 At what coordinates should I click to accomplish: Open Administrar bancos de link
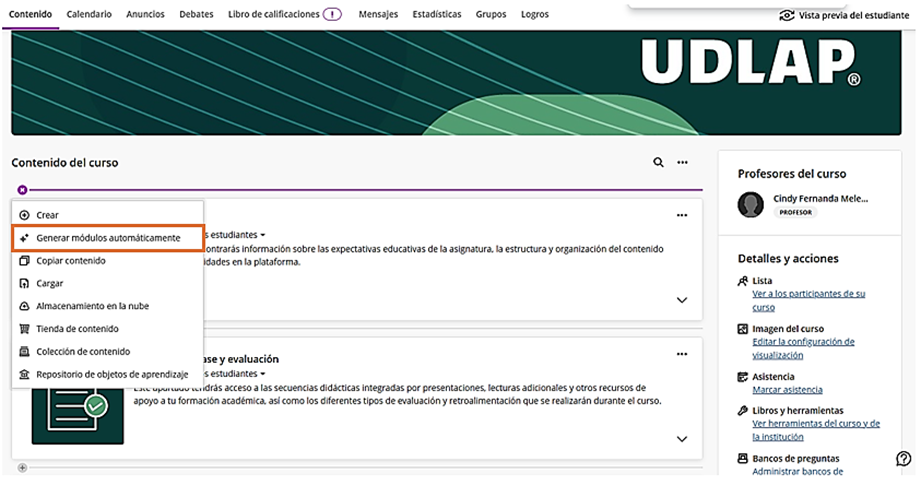[798, 471]
